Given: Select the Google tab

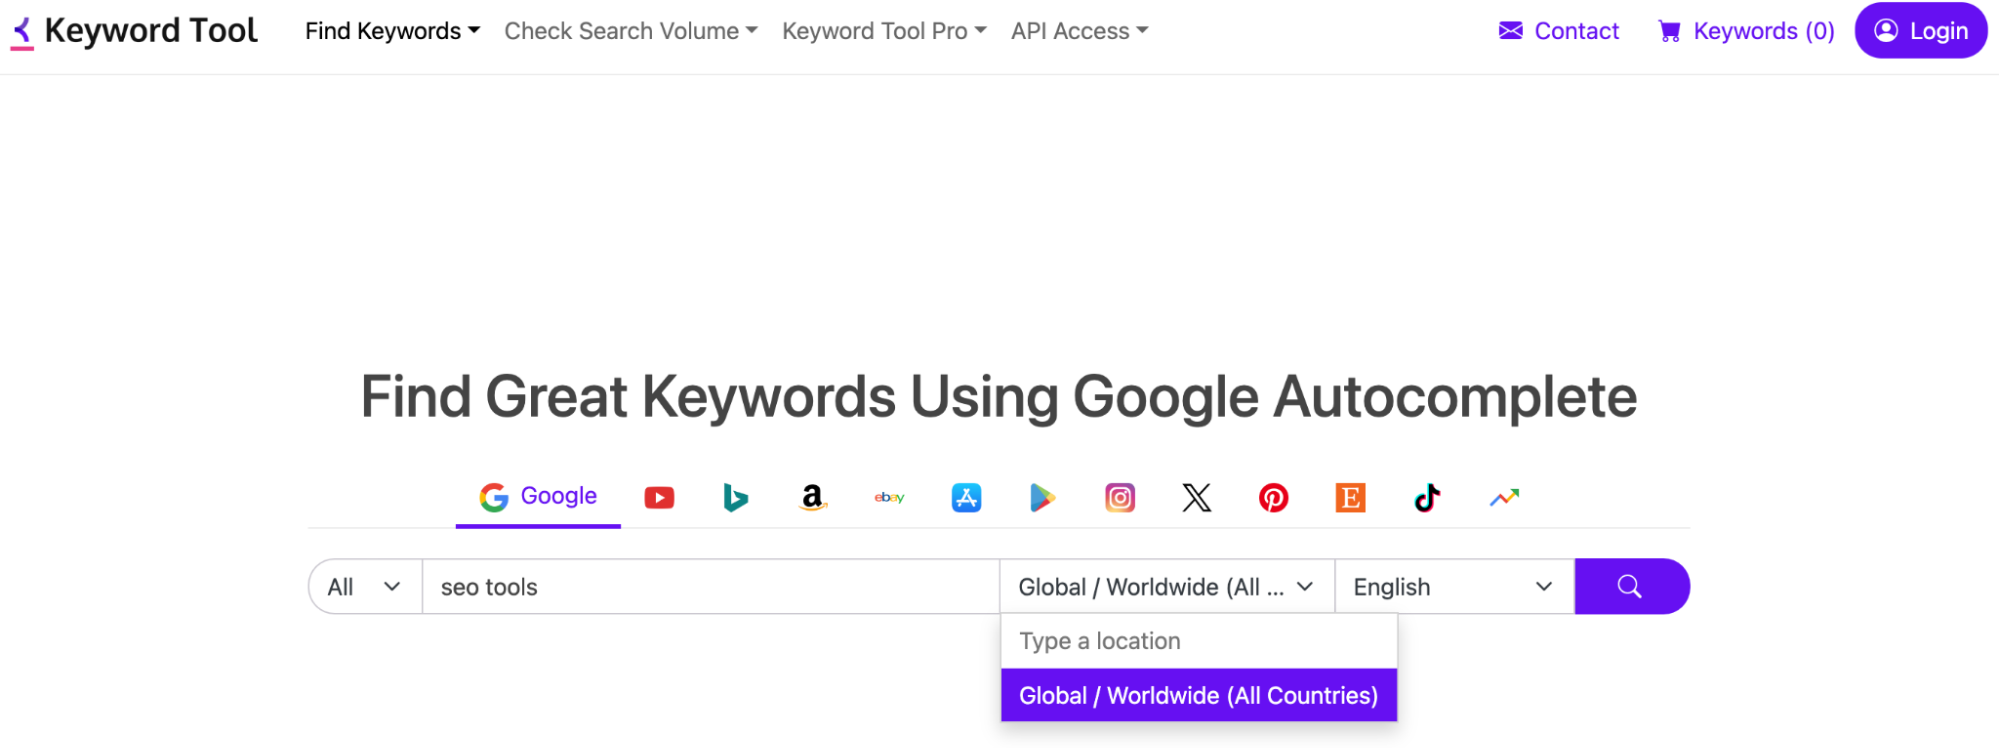Looking at the screenshot, I should (538, 496).
